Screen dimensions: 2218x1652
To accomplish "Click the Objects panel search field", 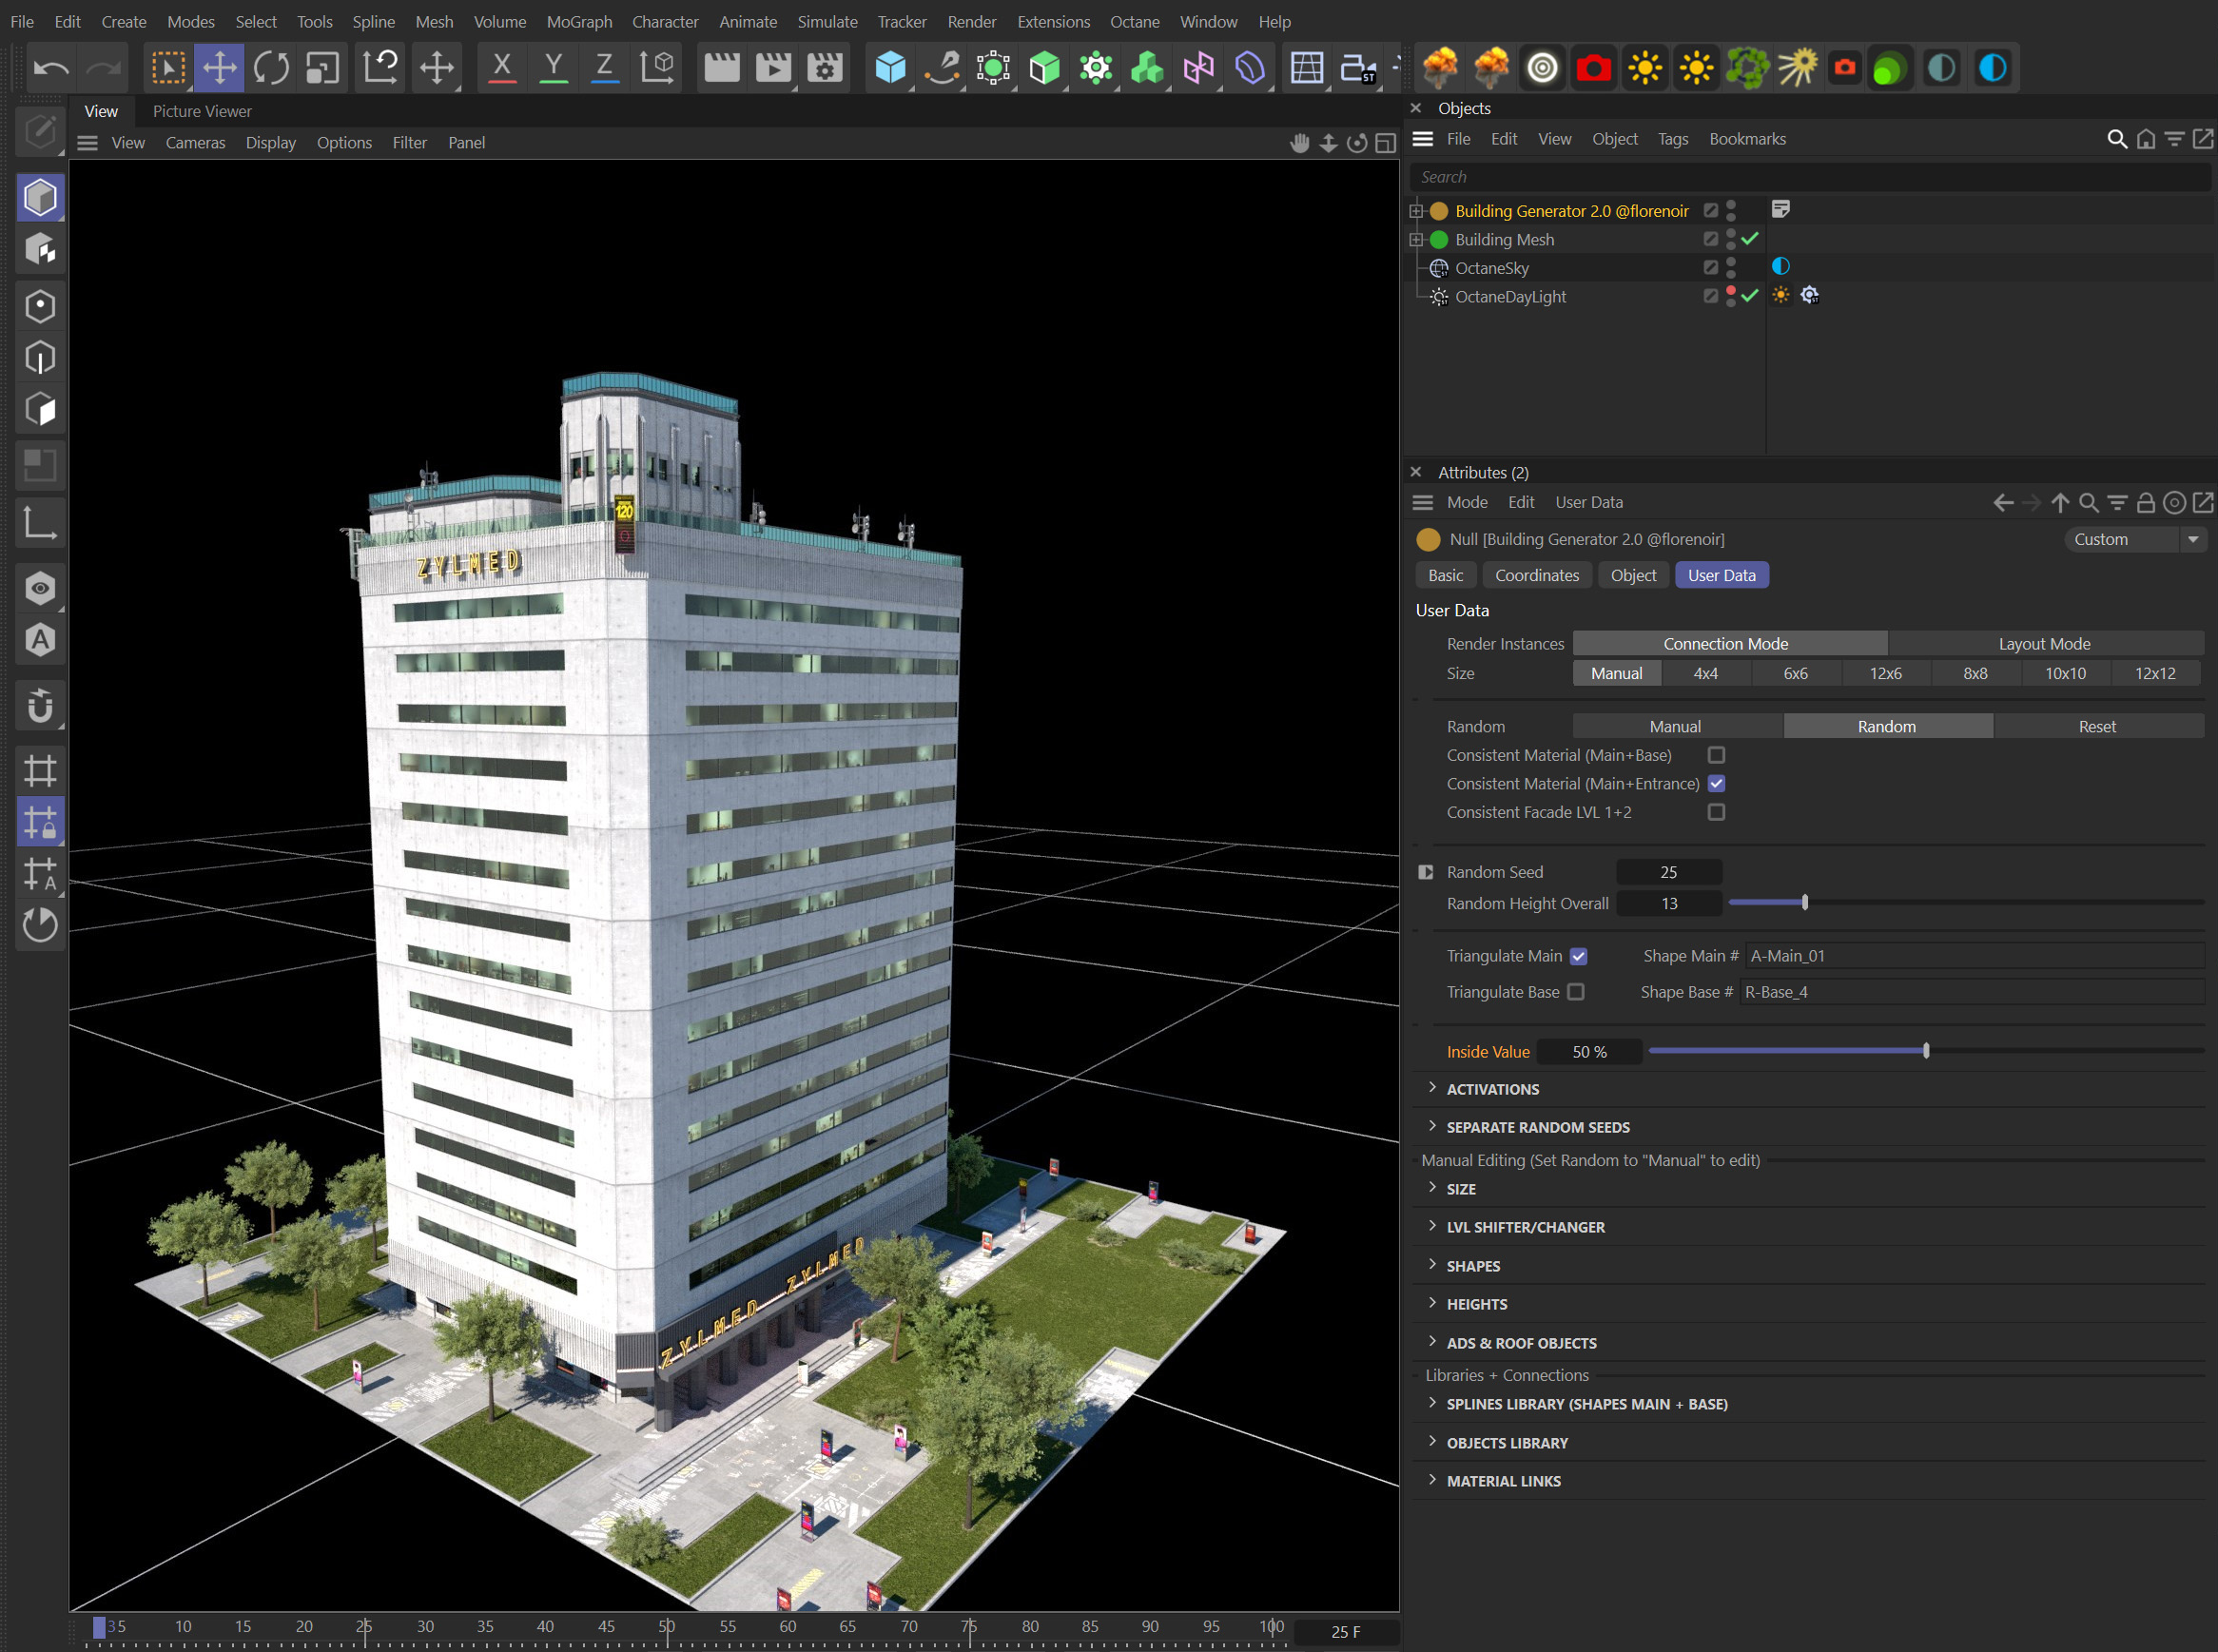I will (1800, 176).
